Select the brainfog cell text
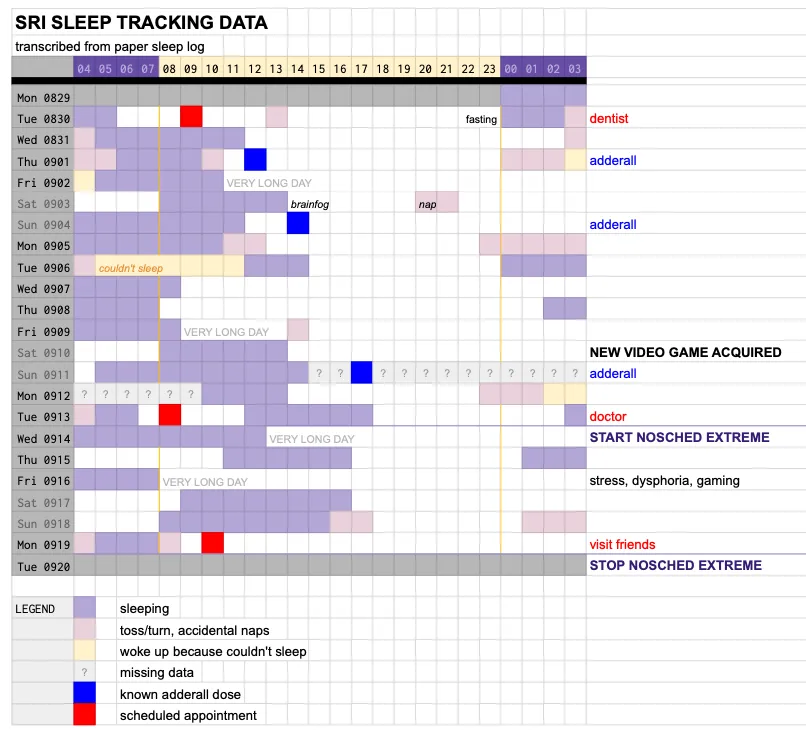Image resolution: width=806 pixels, height=734 pixels. (309, 204)
